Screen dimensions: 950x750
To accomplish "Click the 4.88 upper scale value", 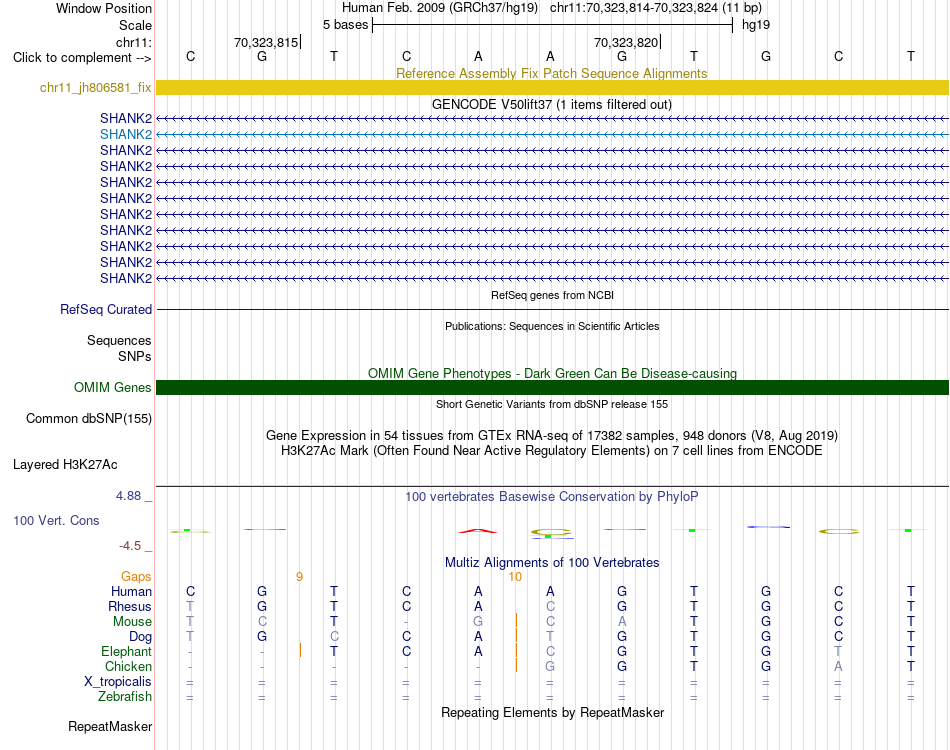I will tap(128, 496).
